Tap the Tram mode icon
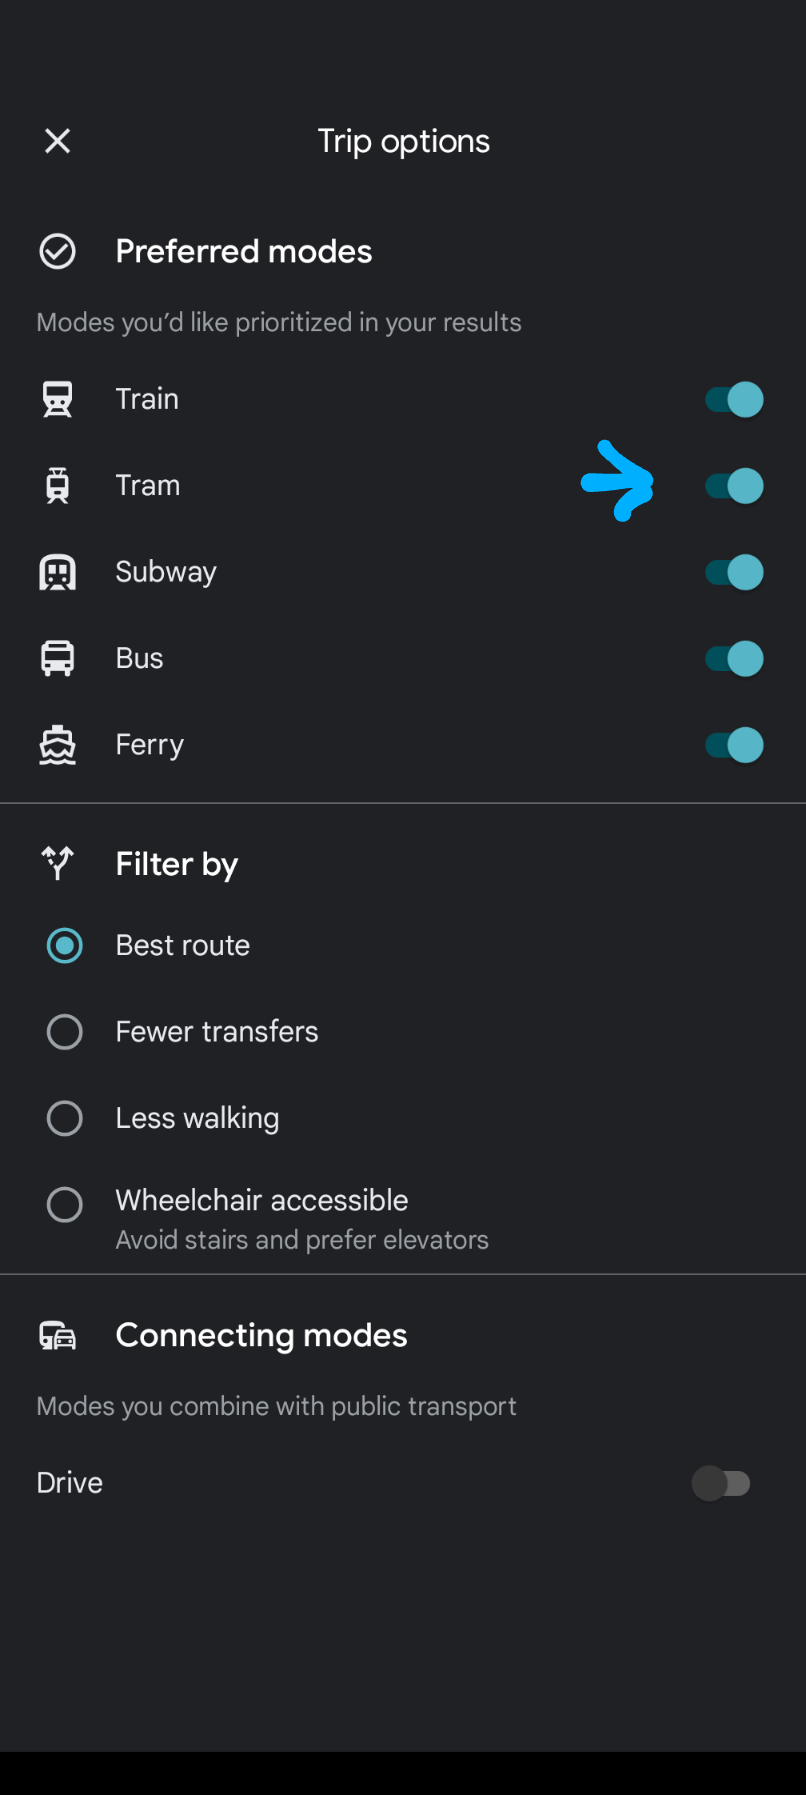 pyautogui.click(x=57, y=486)
